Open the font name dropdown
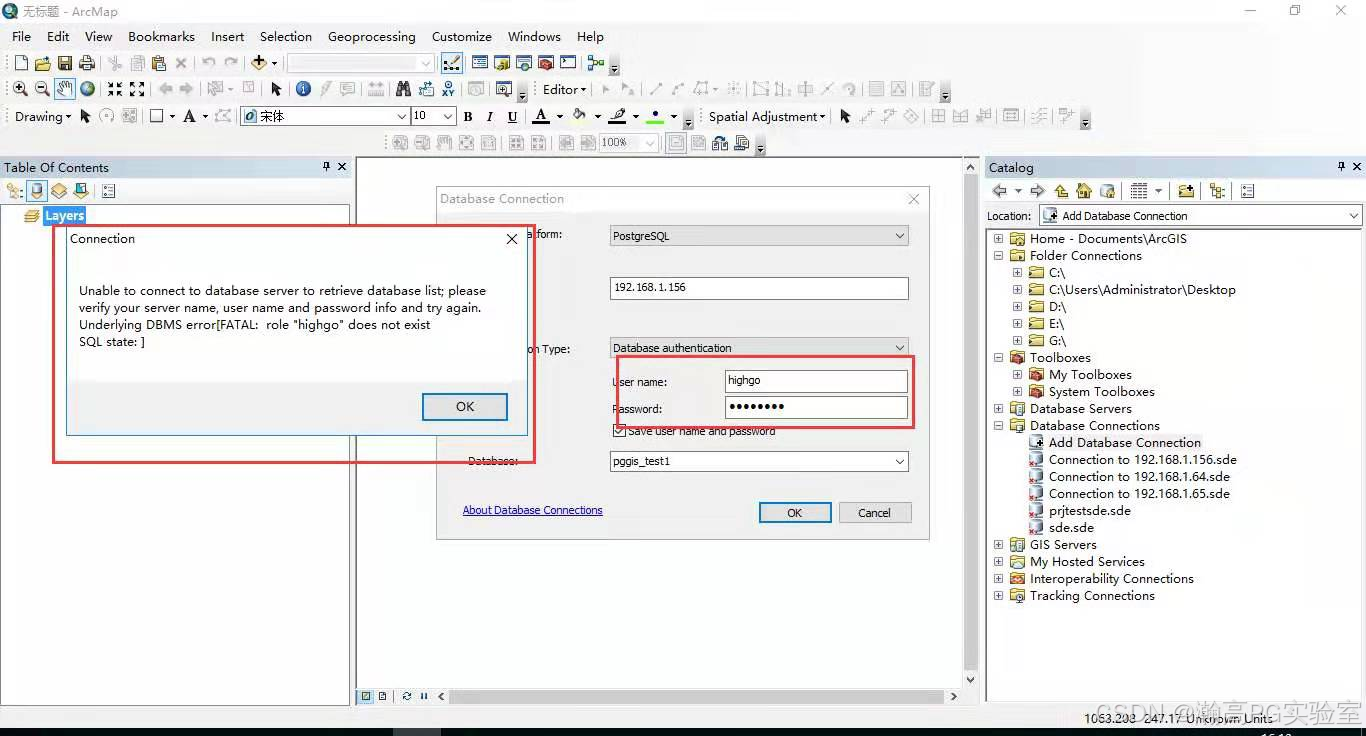This screenshot has height=736, width=1366. [x=402, y=116]
